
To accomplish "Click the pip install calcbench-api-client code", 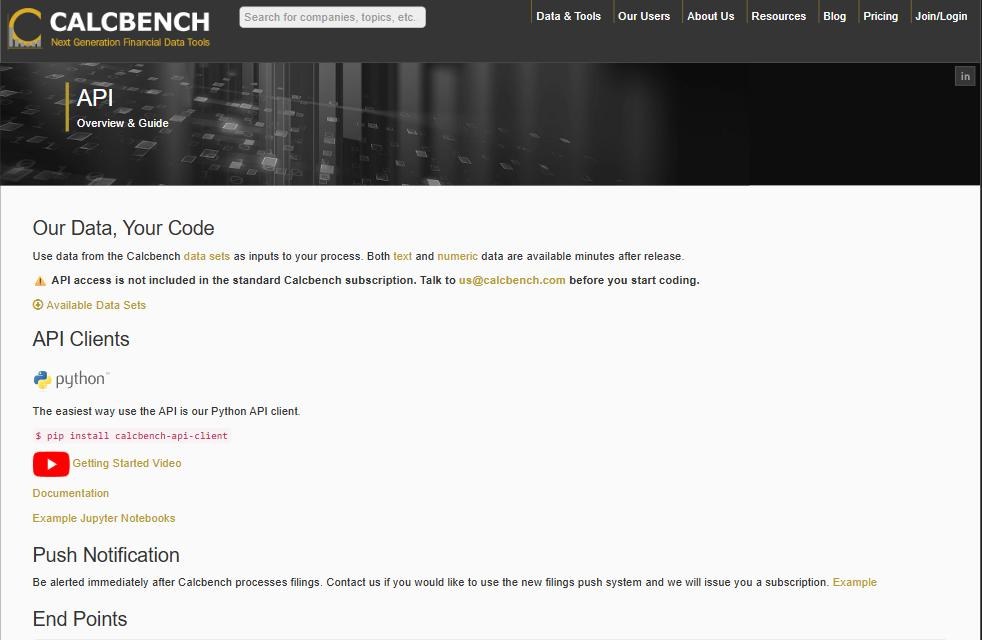I will click(x=132, y=436).
